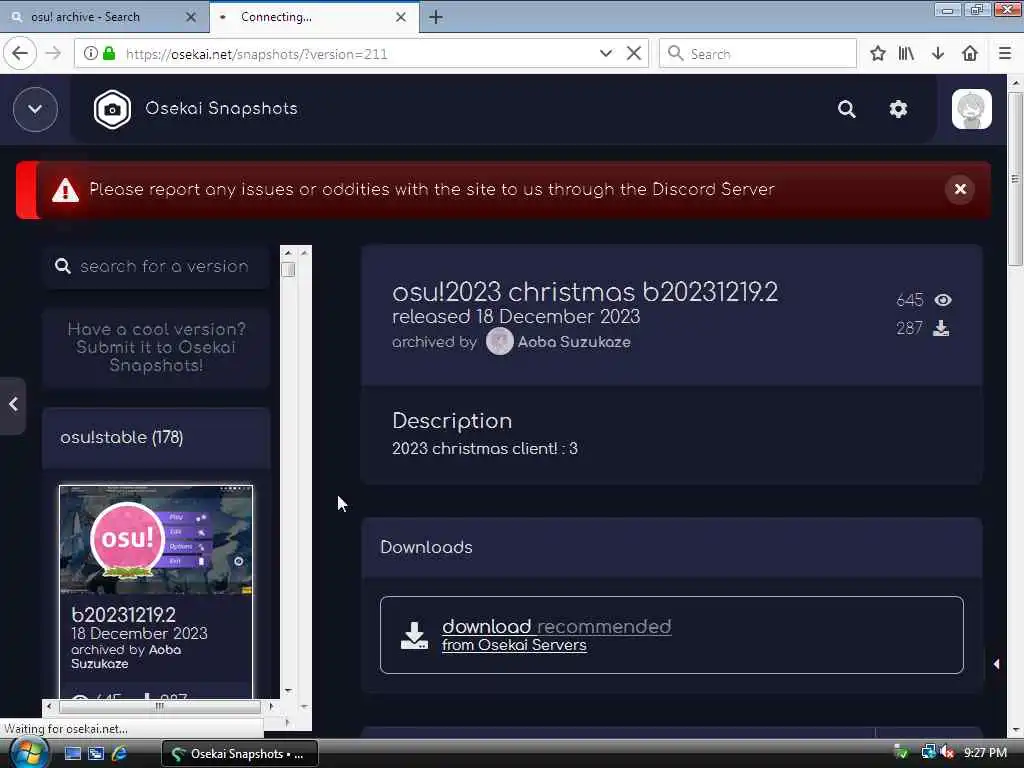Click the warning triangle icon in alert
Viewport: 1024px width, 768px height.
65,190
